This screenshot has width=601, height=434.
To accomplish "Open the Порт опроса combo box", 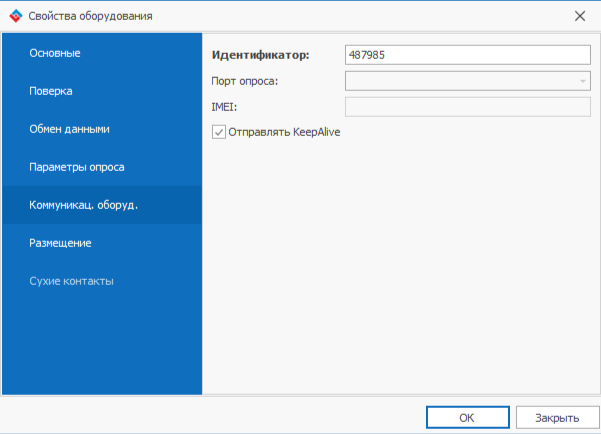I will point(460,82).
